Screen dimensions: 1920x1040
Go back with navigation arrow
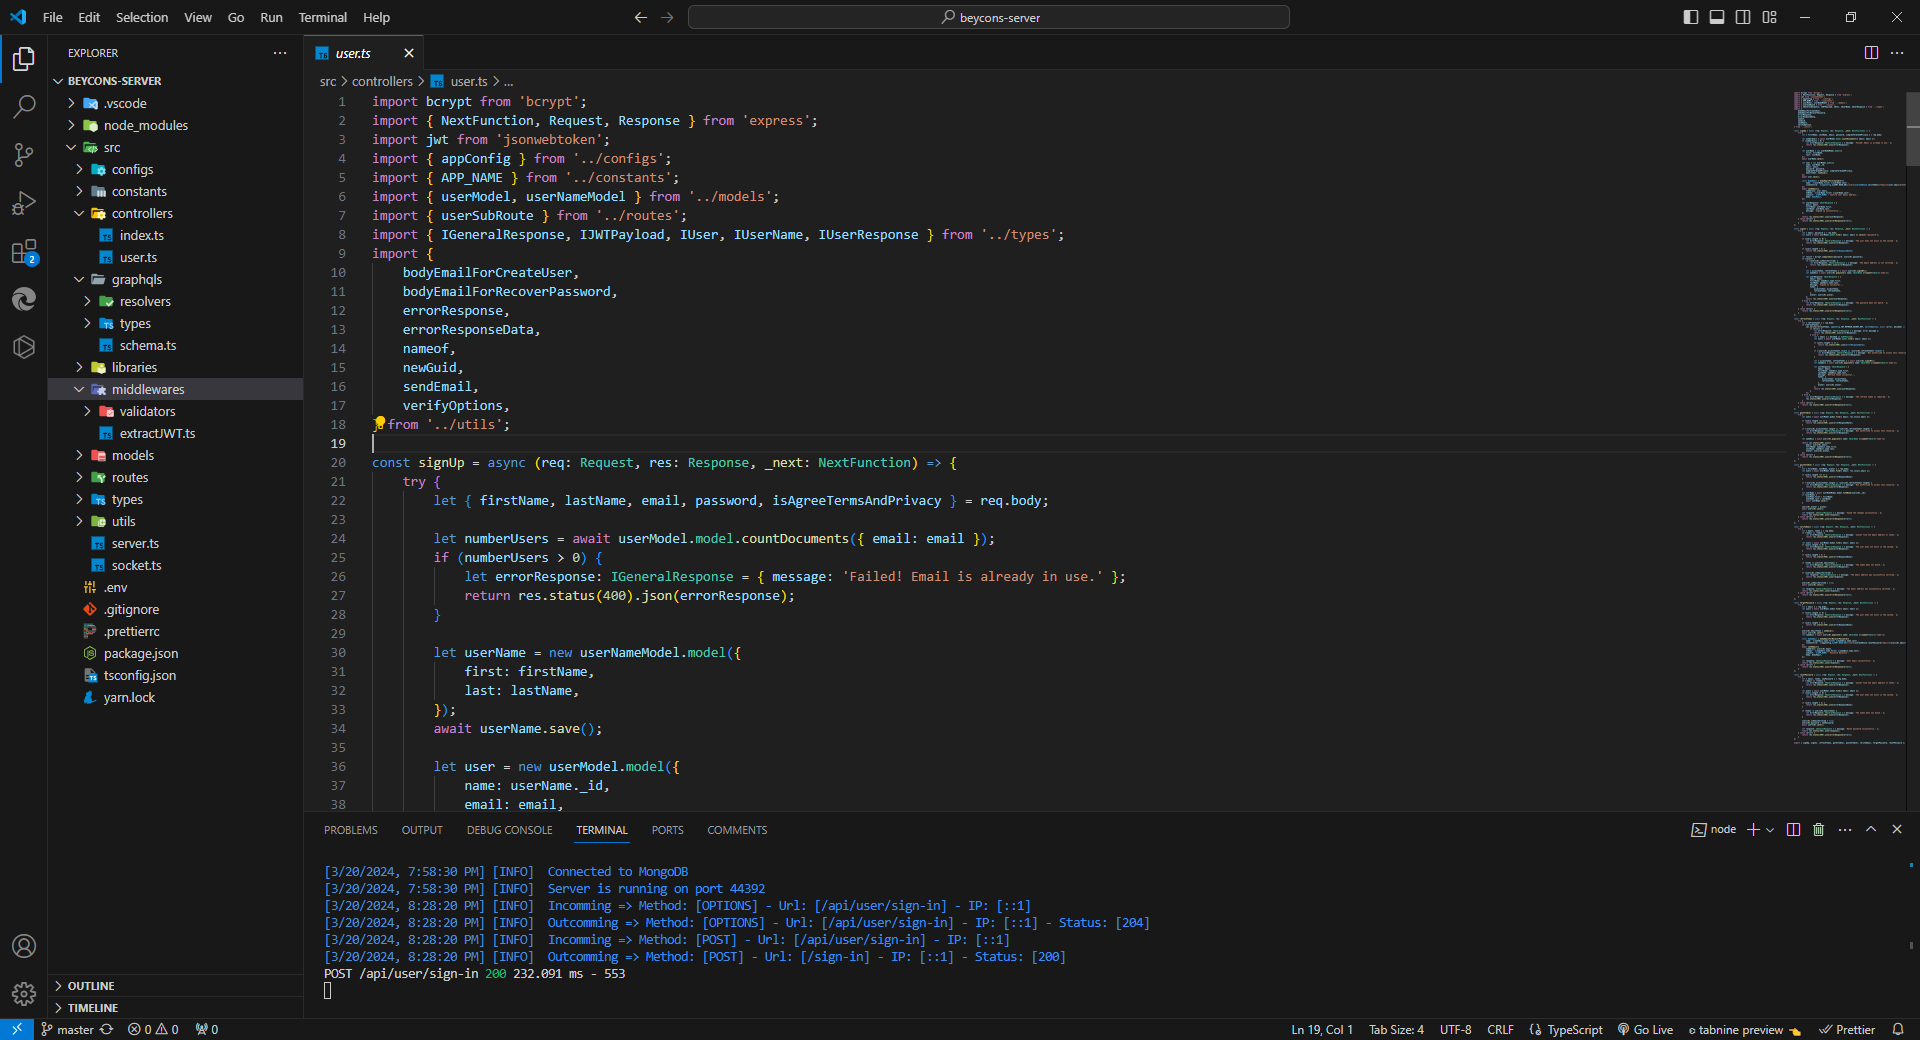click(x=641, y=17)
